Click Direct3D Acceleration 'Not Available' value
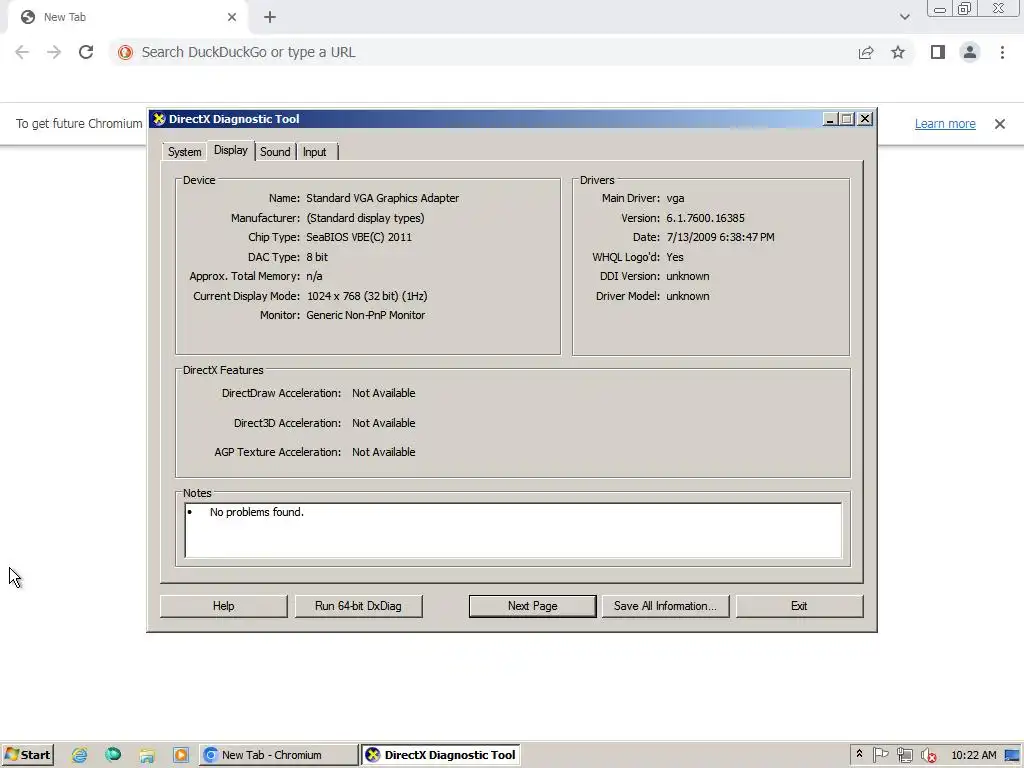The height and width of the screenshot is (768, 1024). pos(383,423)
